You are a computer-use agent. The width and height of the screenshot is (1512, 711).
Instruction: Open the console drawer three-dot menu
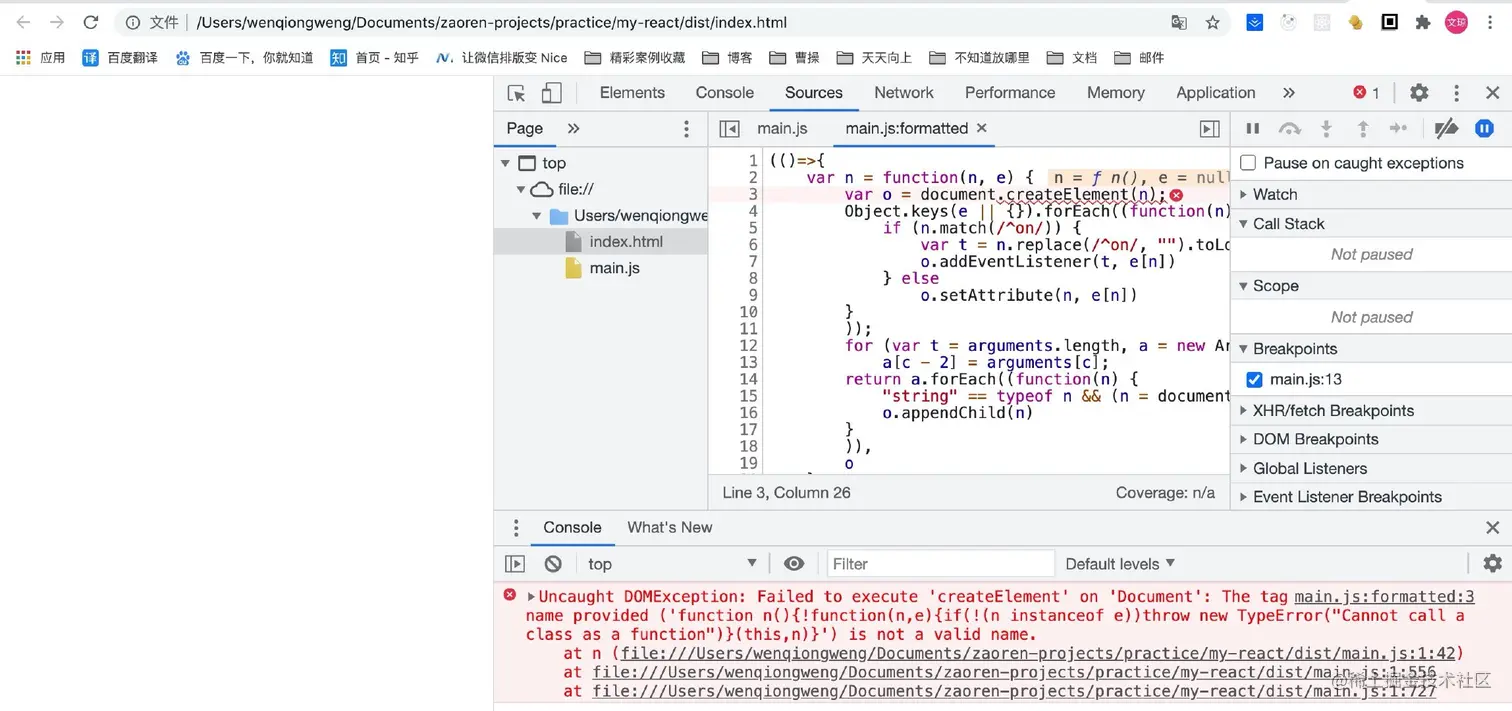[516, 528]
